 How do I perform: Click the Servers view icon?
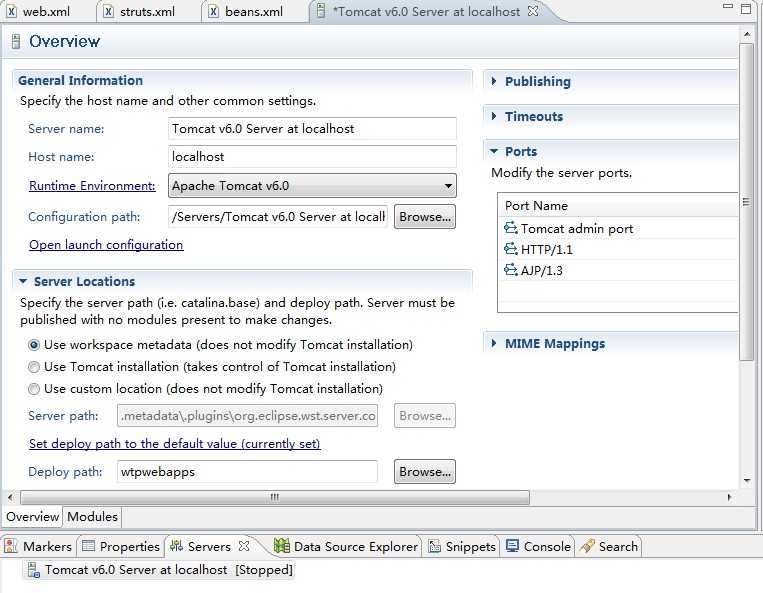point(176,546)
